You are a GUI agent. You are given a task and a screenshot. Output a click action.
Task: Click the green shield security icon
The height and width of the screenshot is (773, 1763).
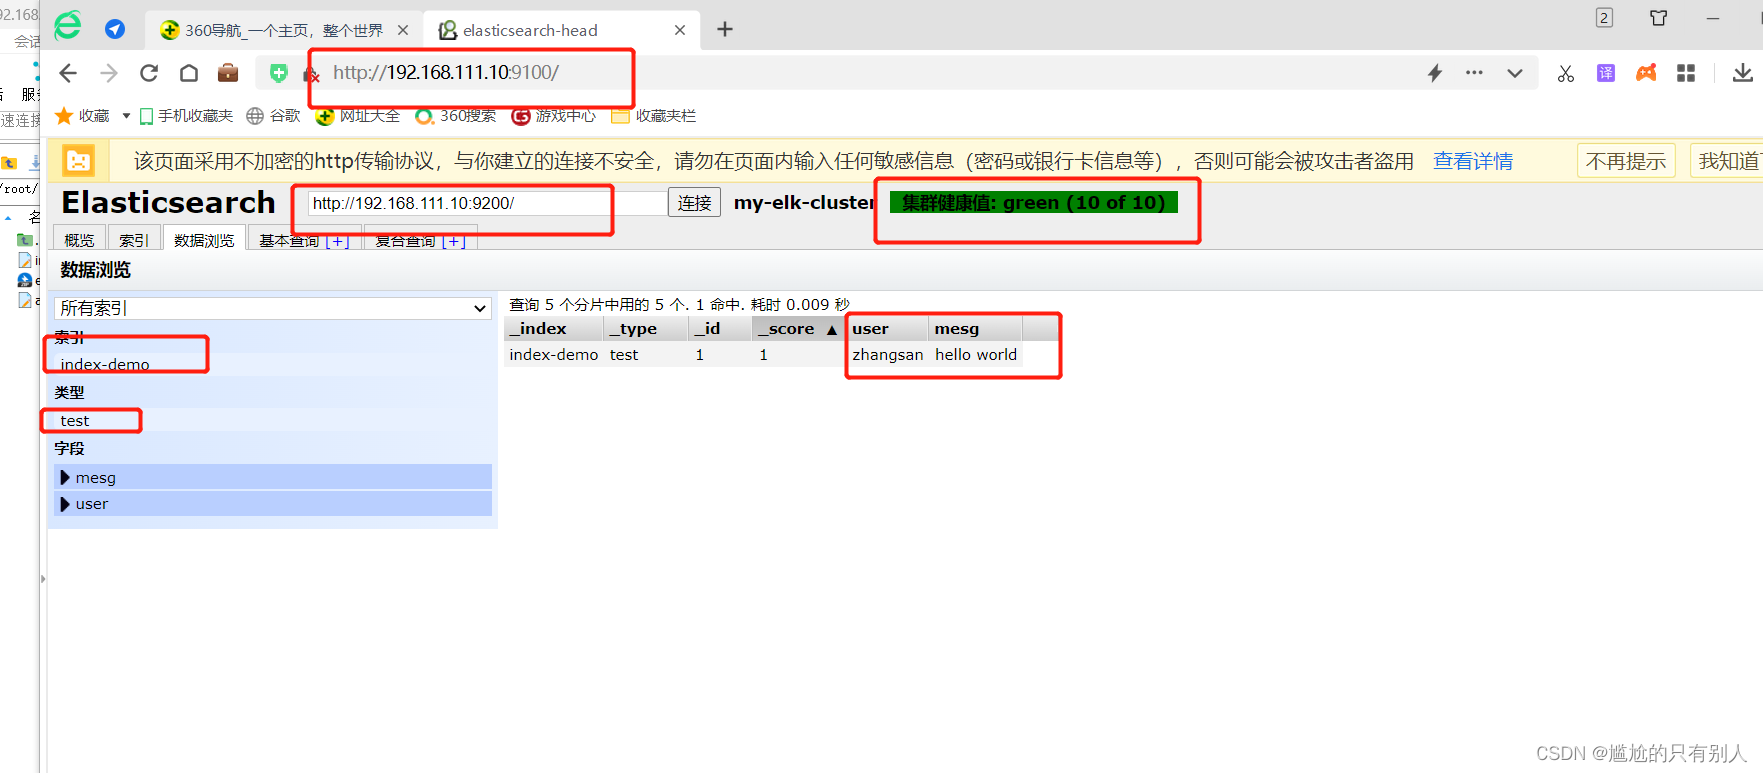coord(279,73)
